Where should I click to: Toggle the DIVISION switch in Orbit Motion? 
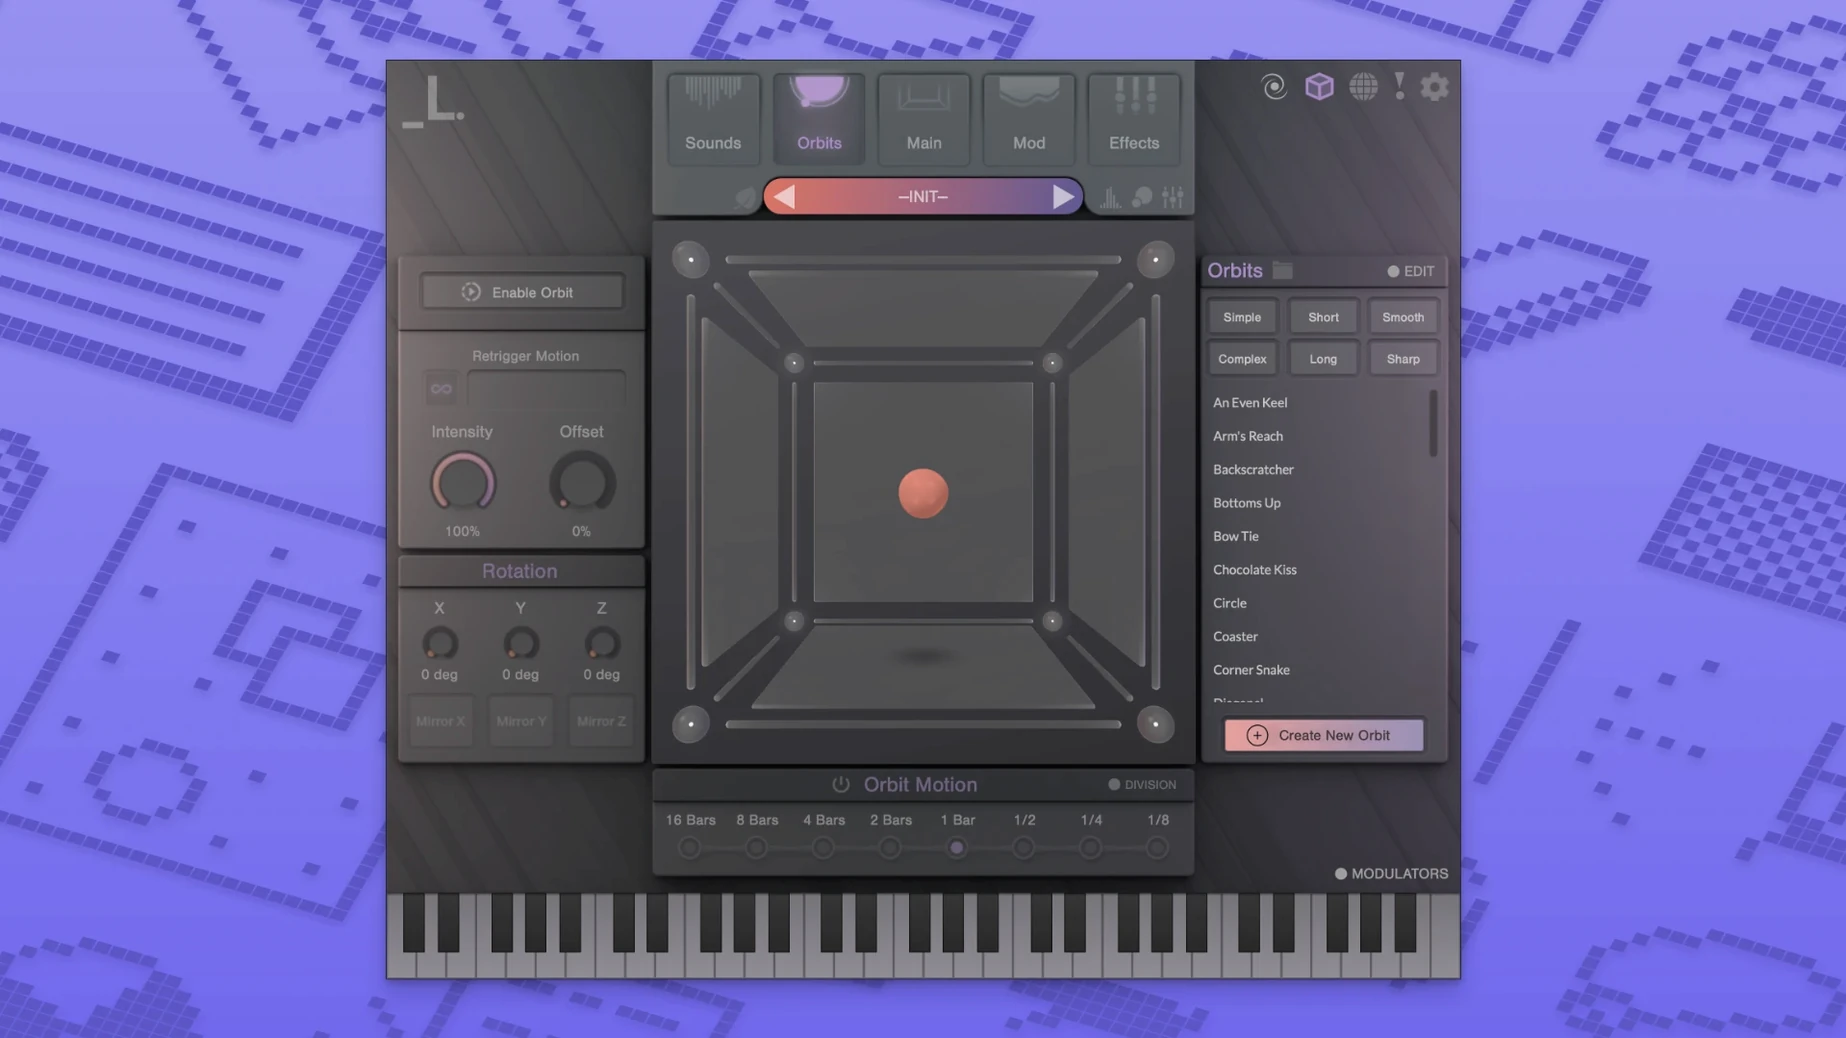[x=1142, y=784]
